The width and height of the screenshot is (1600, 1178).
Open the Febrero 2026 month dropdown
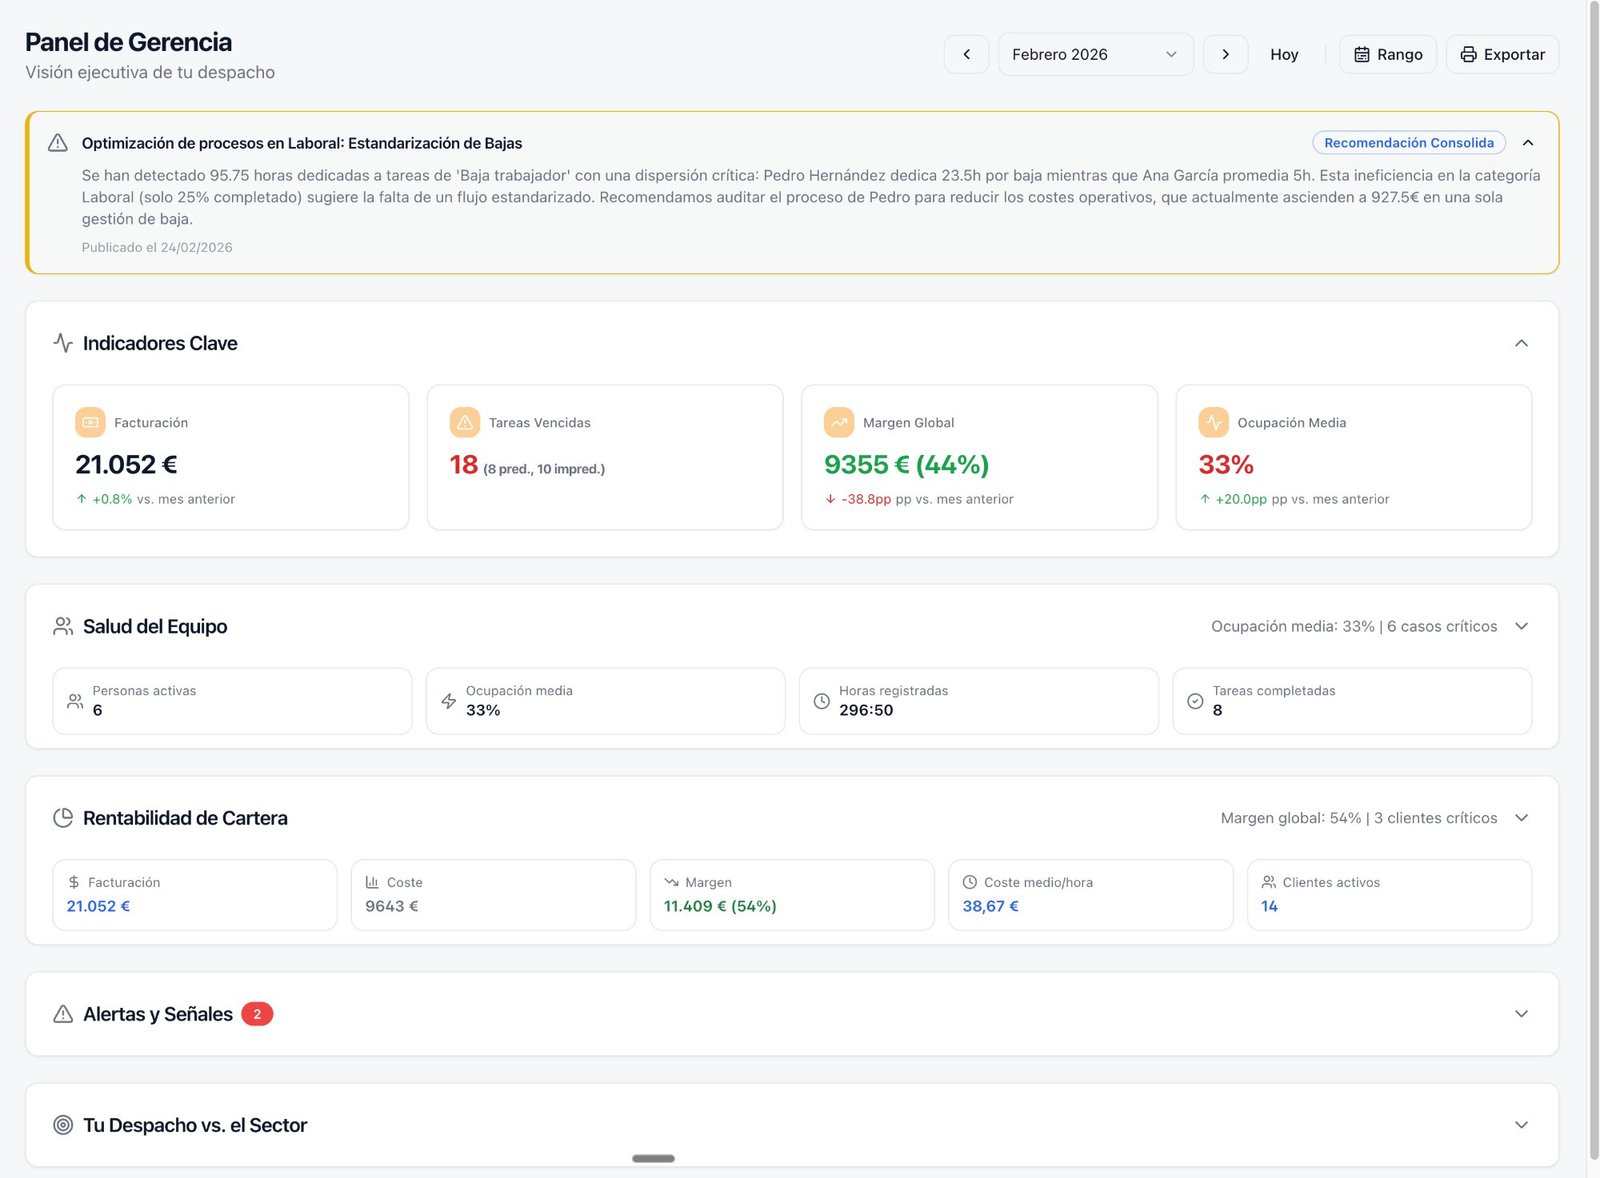[x=1095, y=55]
